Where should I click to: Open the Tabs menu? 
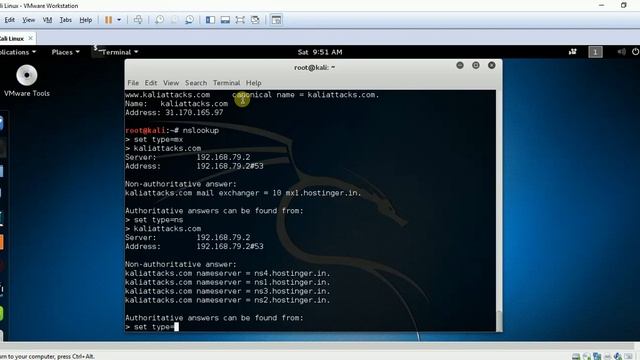pyautogui.click(x=65, y=20)
